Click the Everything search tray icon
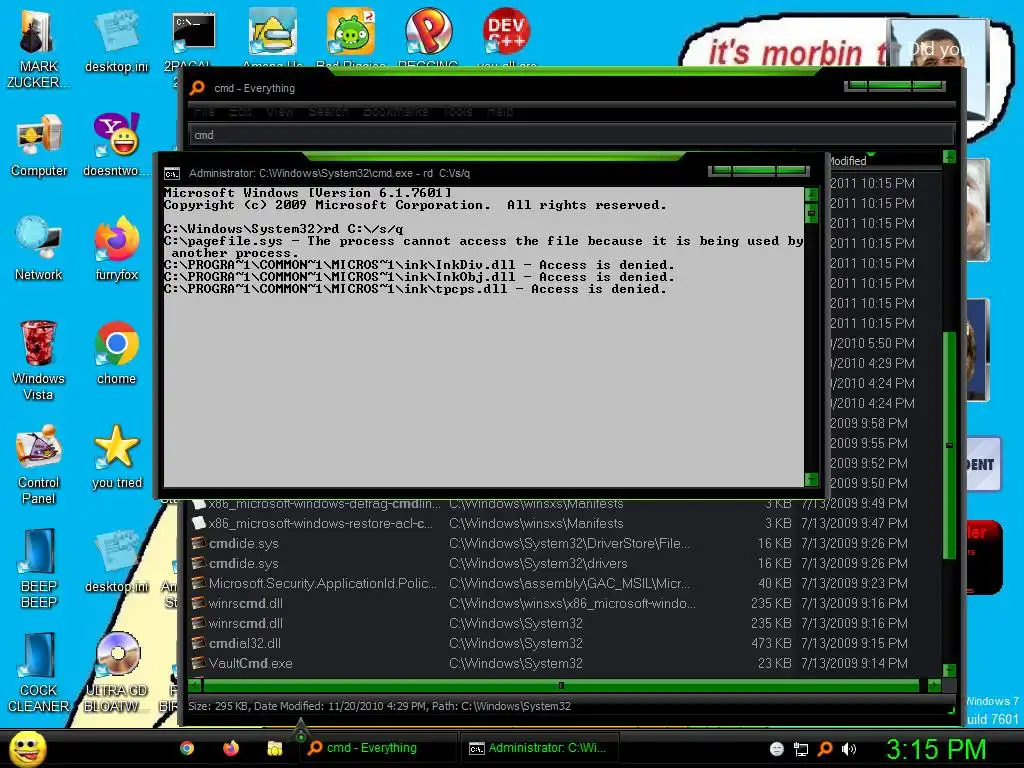The height and width of the screenshot is (768, 1024). (825, 749)
